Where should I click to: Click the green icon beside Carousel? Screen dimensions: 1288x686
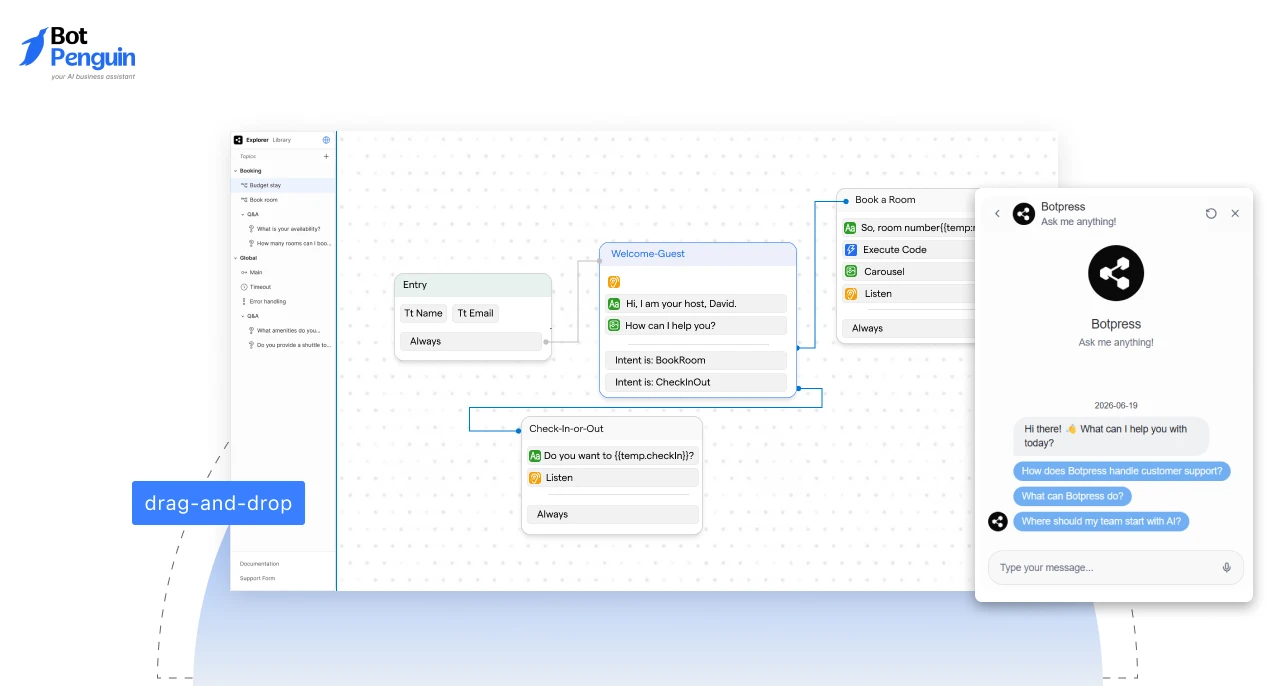851,271
